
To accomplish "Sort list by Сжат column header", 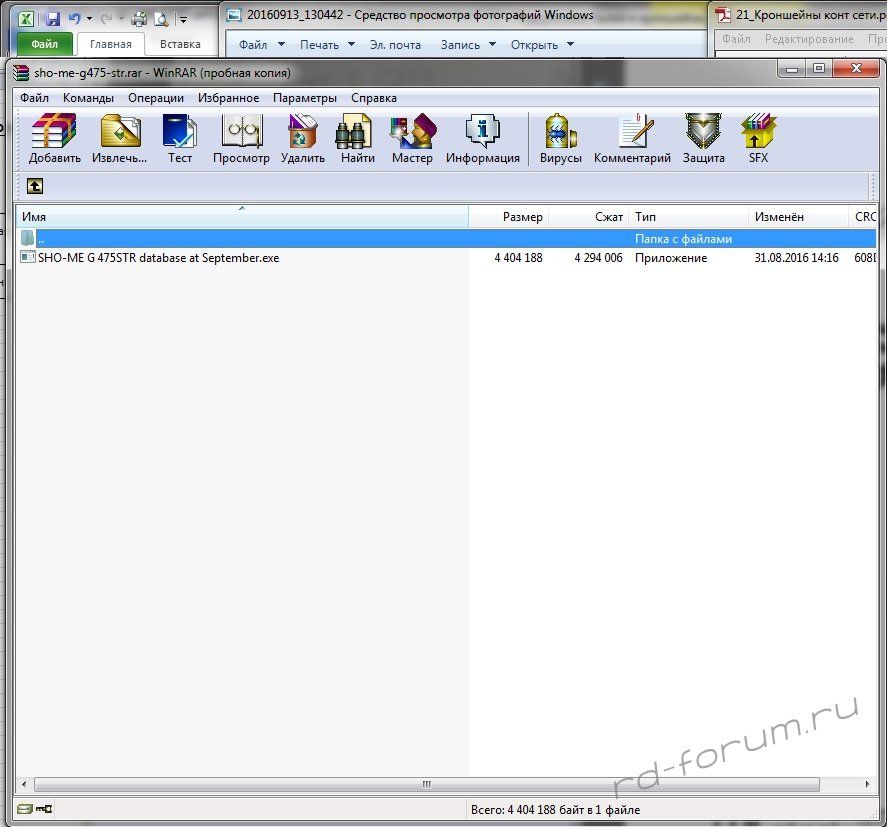I will tap(589, 217).
